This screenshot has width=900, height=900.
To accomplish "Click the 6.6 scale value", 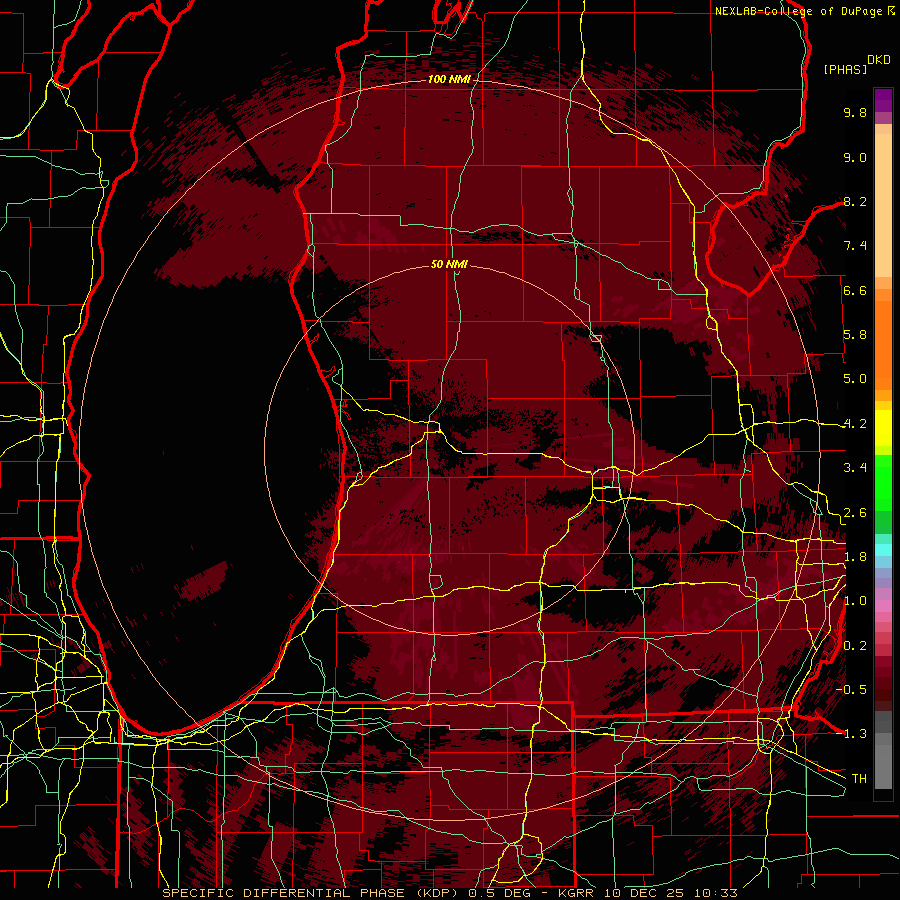I will pos(855,290).
